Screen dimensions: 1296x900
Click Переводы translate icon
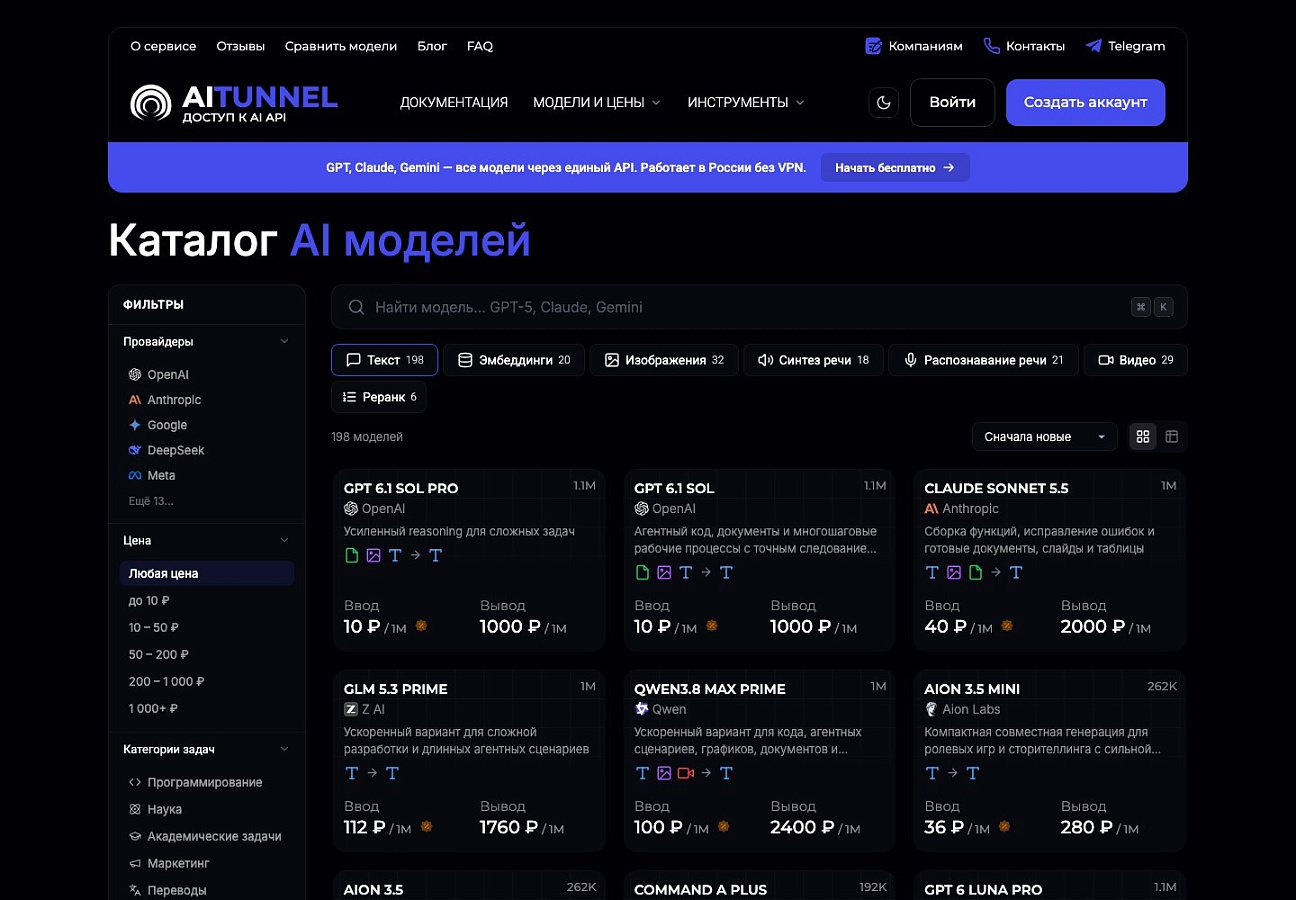click(x=135, y=890)
